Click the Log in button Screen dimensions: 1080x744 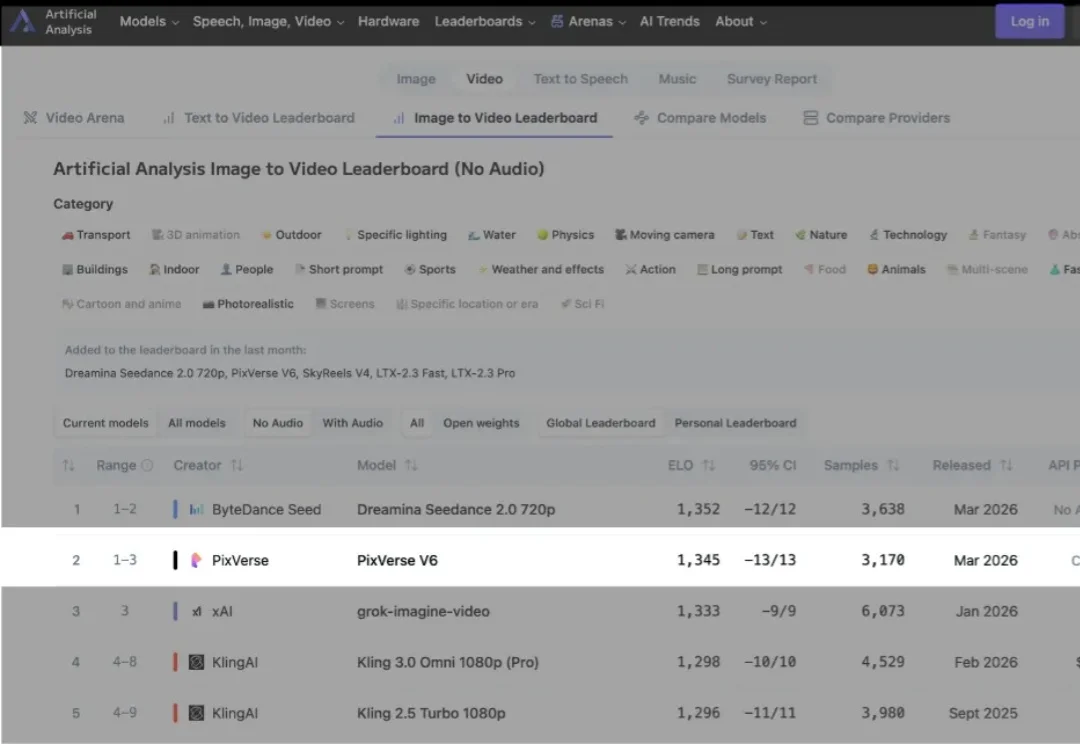coord(1029,21)
